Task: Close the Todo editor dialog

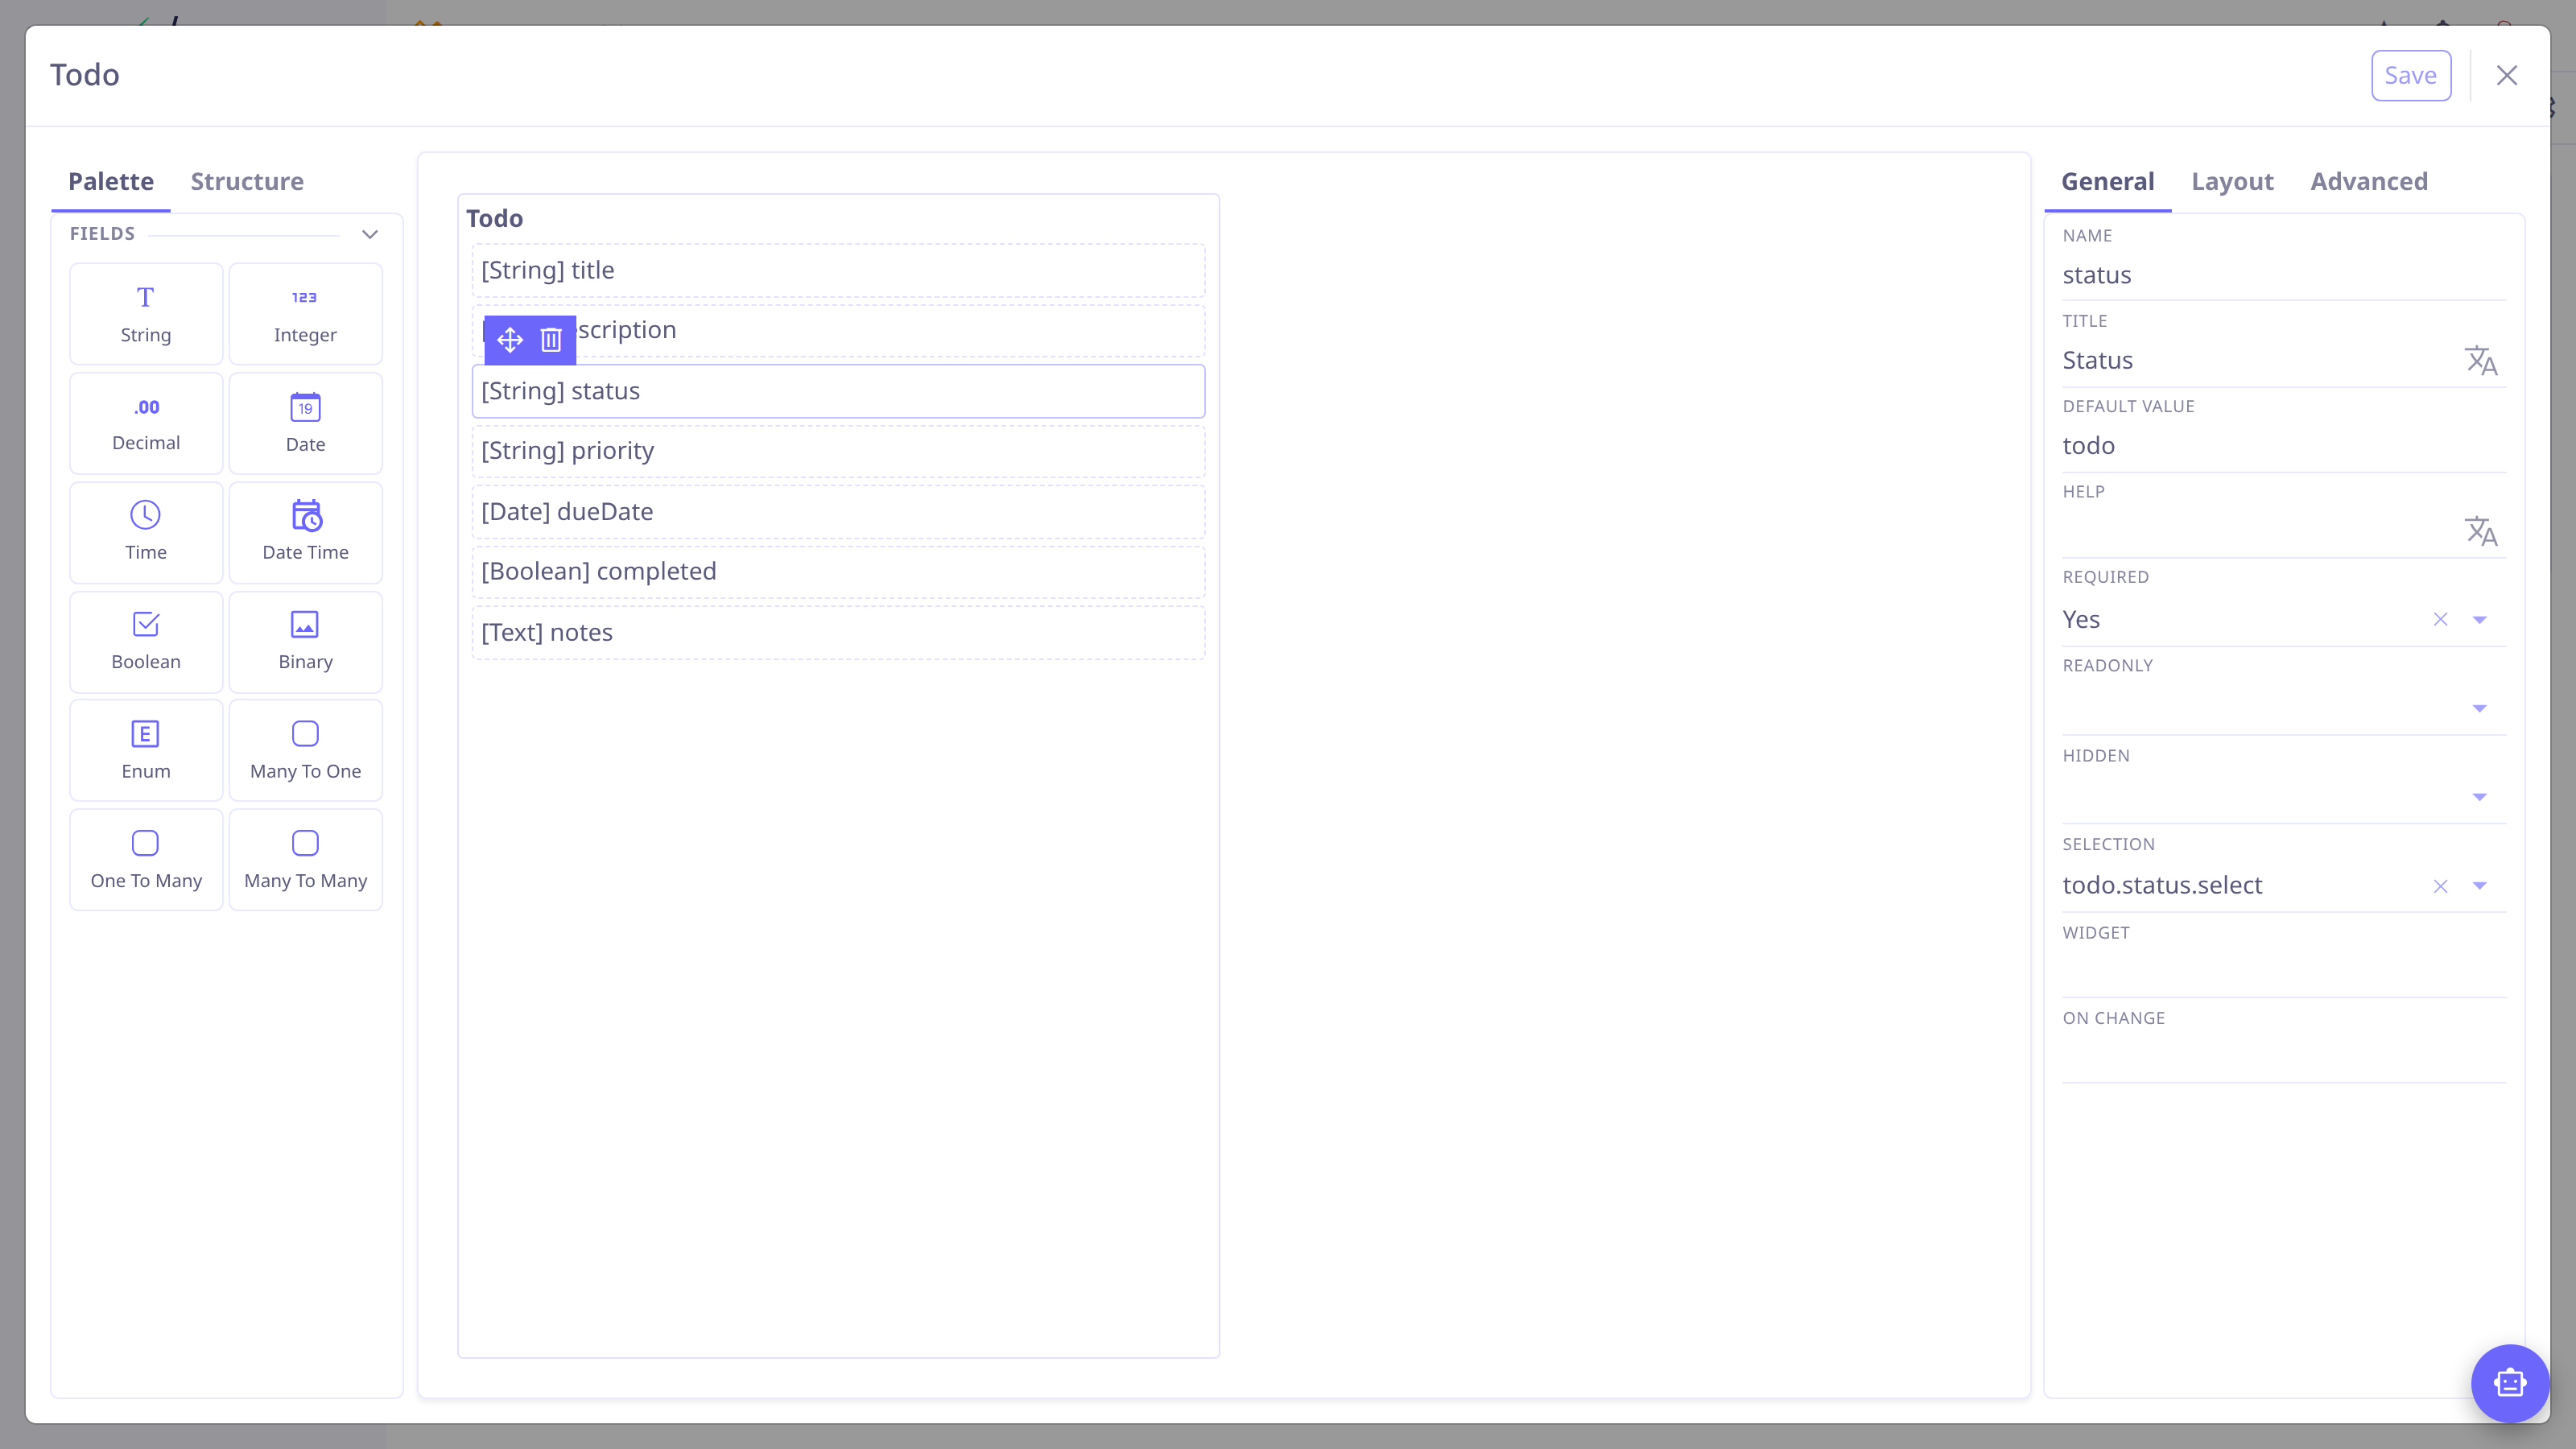Action: click(x=2507, y=75)
